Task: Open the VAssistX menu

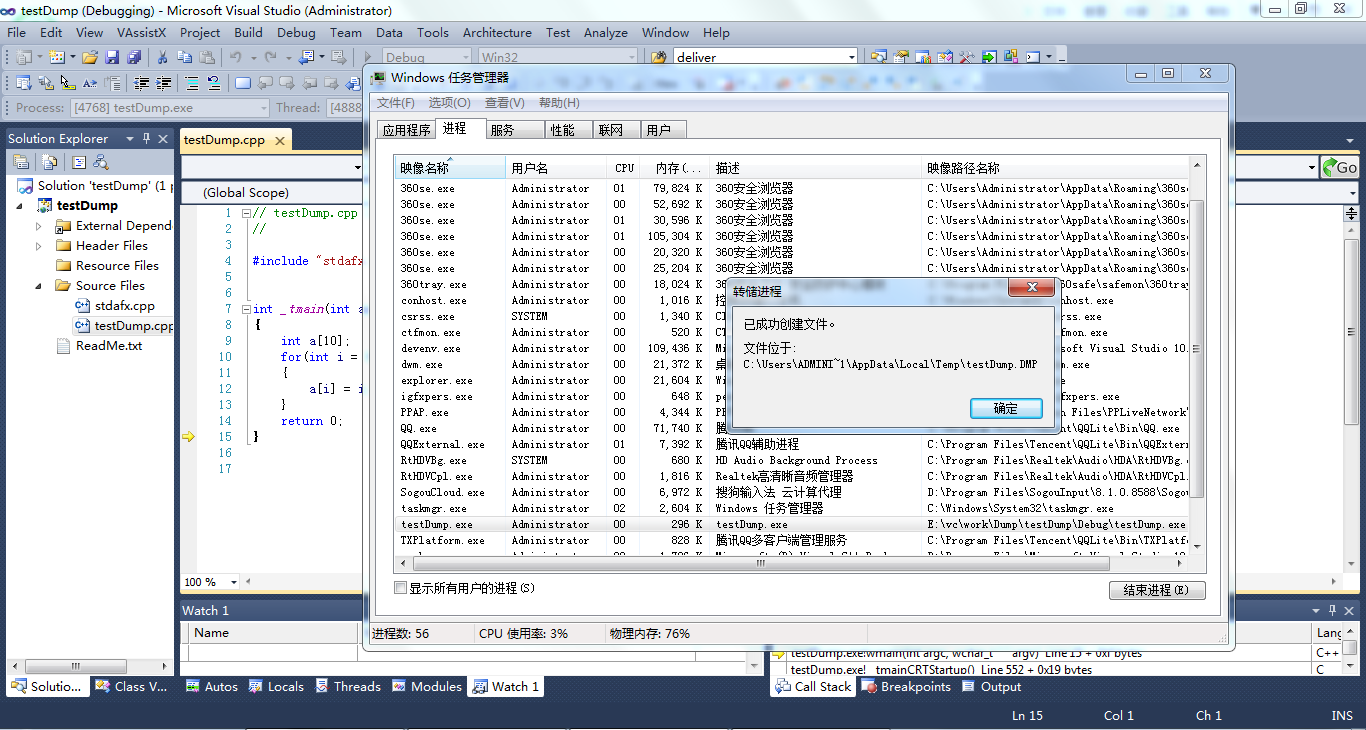Action: click(141, 32)
